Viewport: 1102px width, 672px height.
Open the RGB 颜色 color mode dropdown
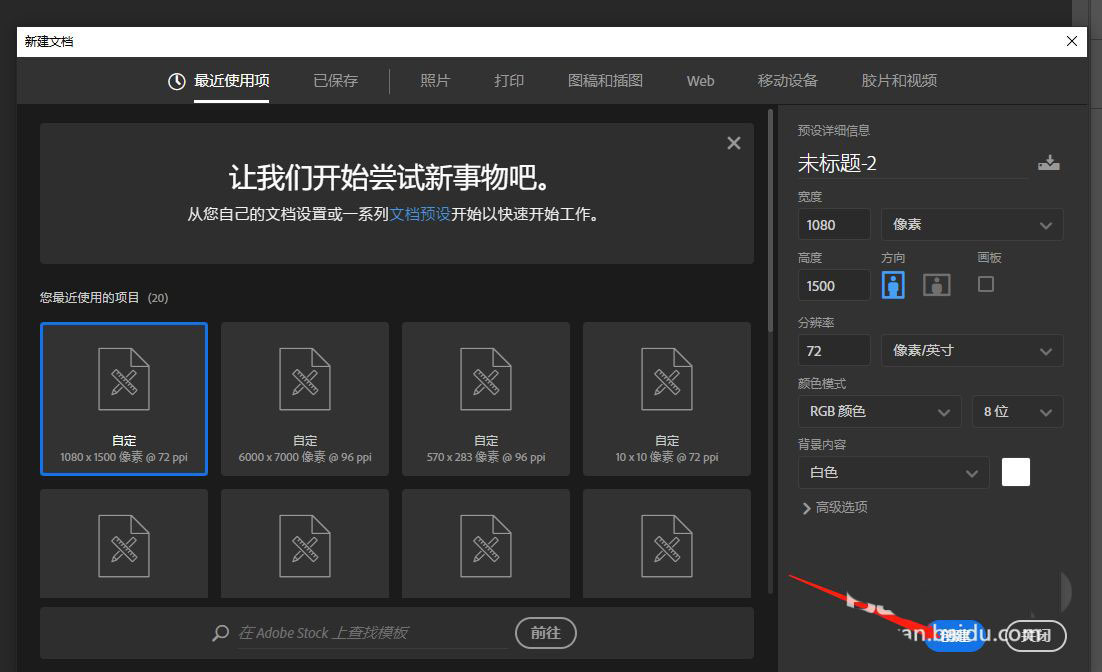879,411
